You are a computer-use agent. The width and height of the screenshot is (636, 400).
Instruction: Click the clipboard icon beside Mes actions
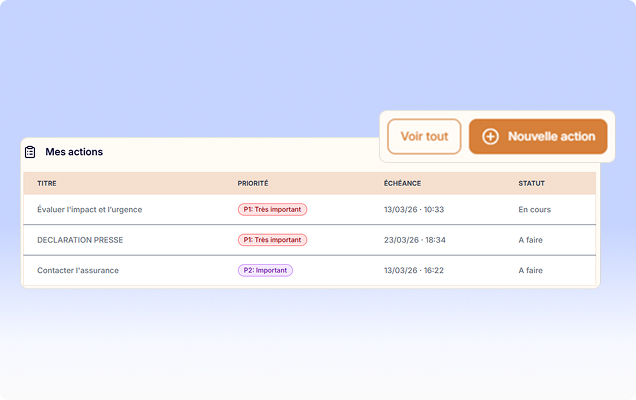tap(30, 152)
